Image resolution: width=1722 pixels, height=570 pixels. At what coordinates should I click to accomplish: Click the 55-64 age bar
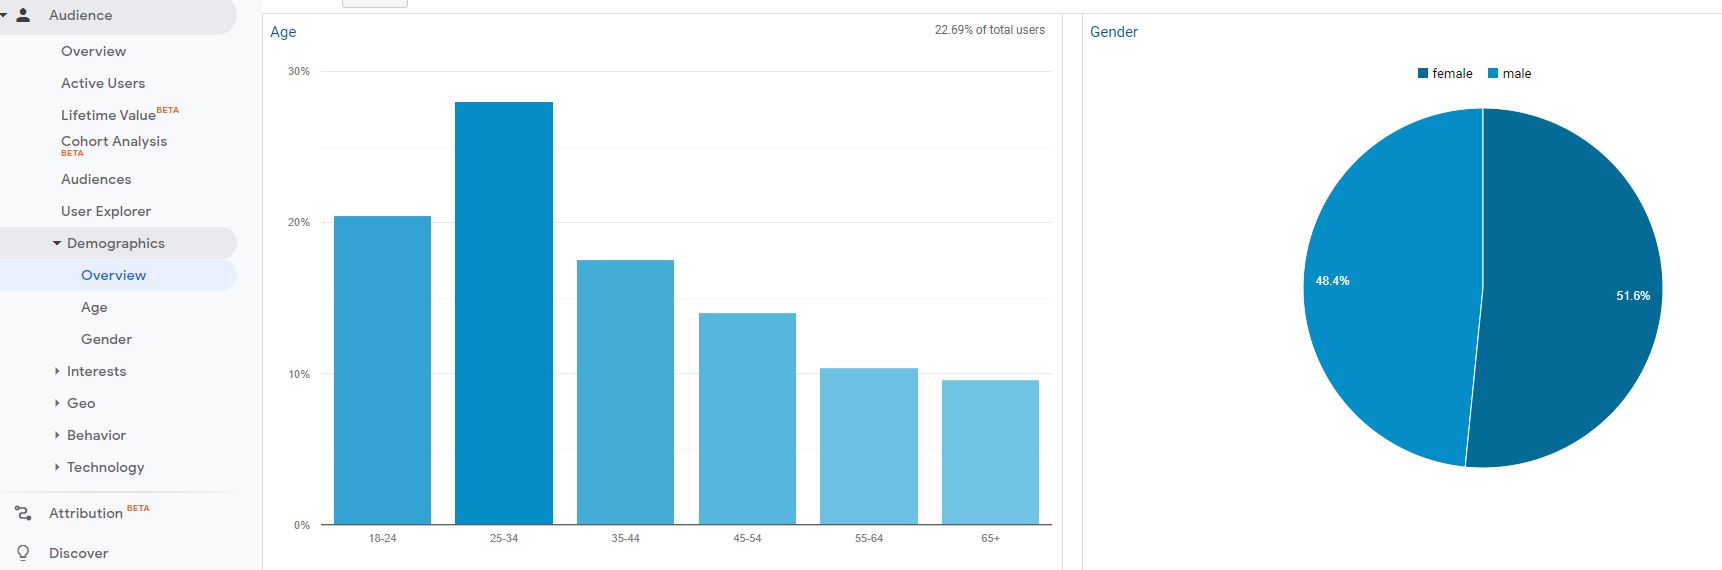(x=869, y=446)
